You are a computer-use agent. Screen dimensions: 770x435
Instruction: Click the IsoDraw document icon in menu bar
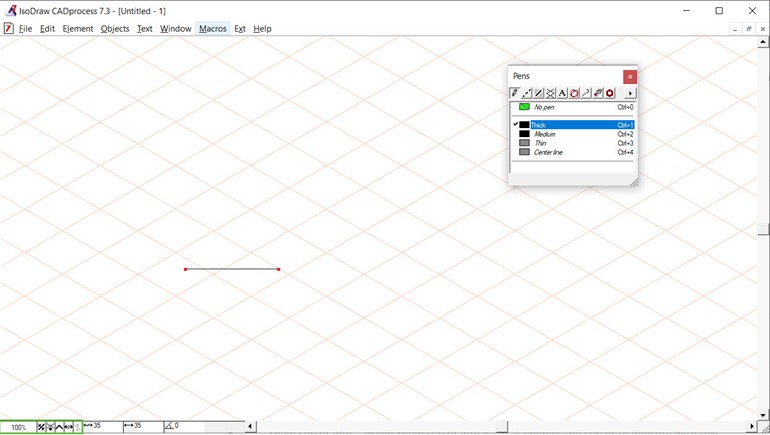tap(8, 28)
